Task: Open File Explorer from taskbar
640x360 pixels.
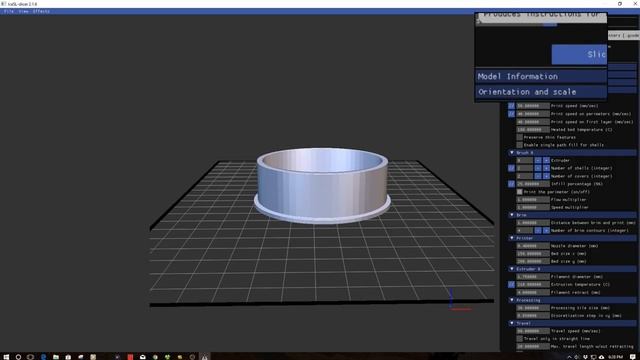Action: pyautogui.click(x=56, y=357)
